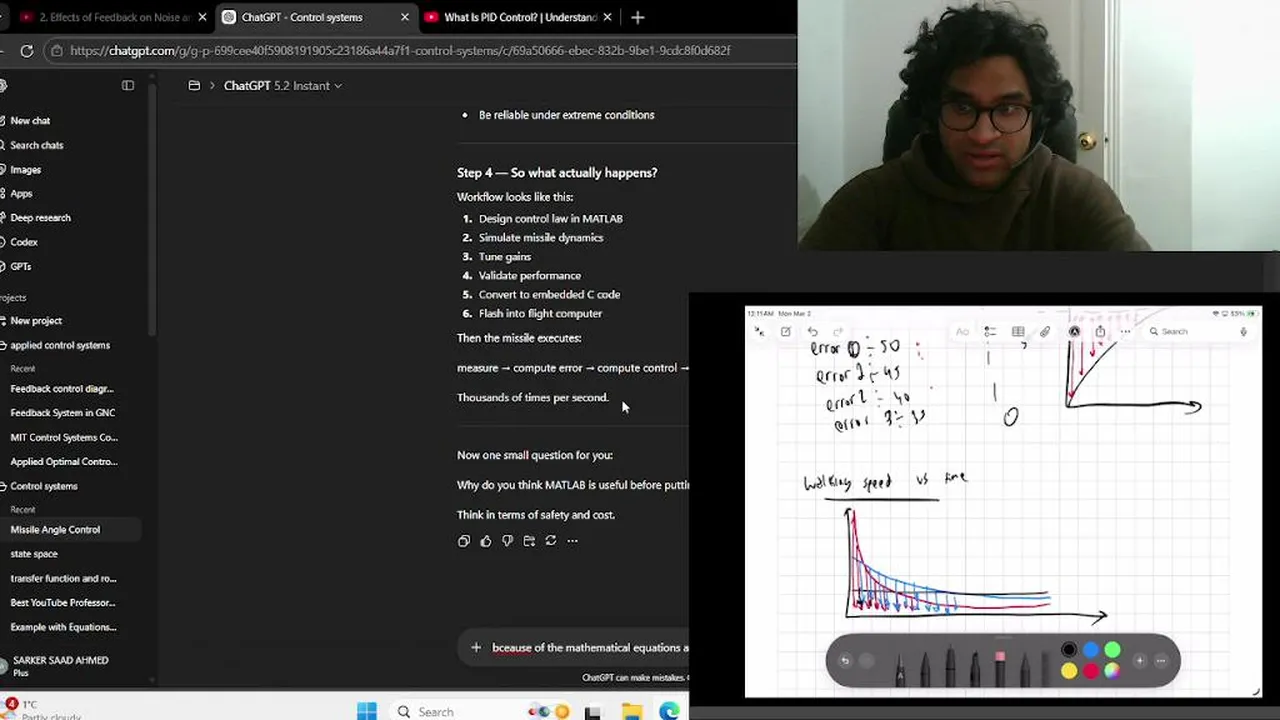Open Microsoft Edge from the taskbar
Screen dimensions: 1280x720
[669, 712]
